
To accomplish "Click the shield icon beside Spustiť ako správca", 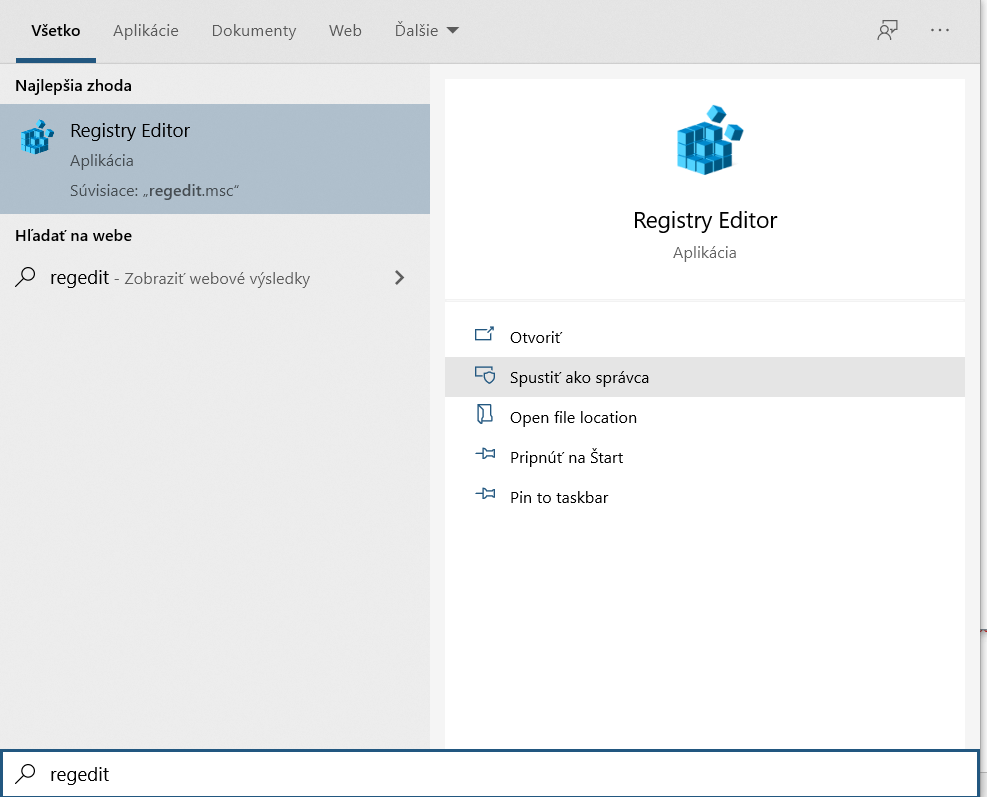I will click(485, 375).
